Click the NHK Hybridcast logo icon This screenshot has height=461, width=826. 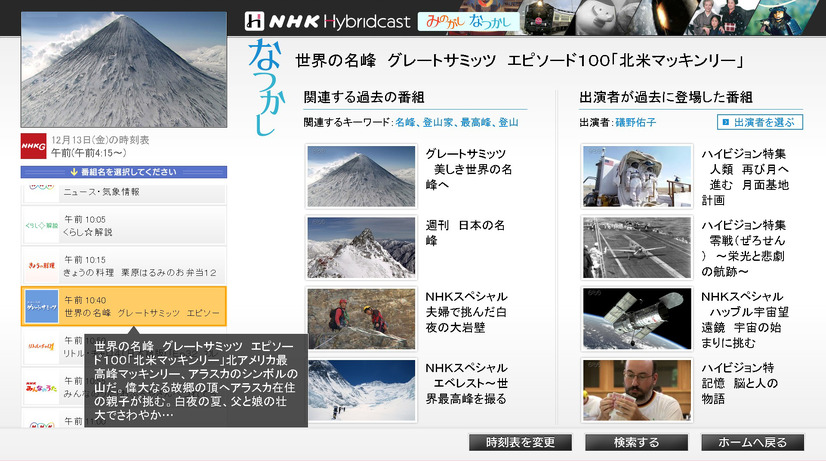point(254,21)
